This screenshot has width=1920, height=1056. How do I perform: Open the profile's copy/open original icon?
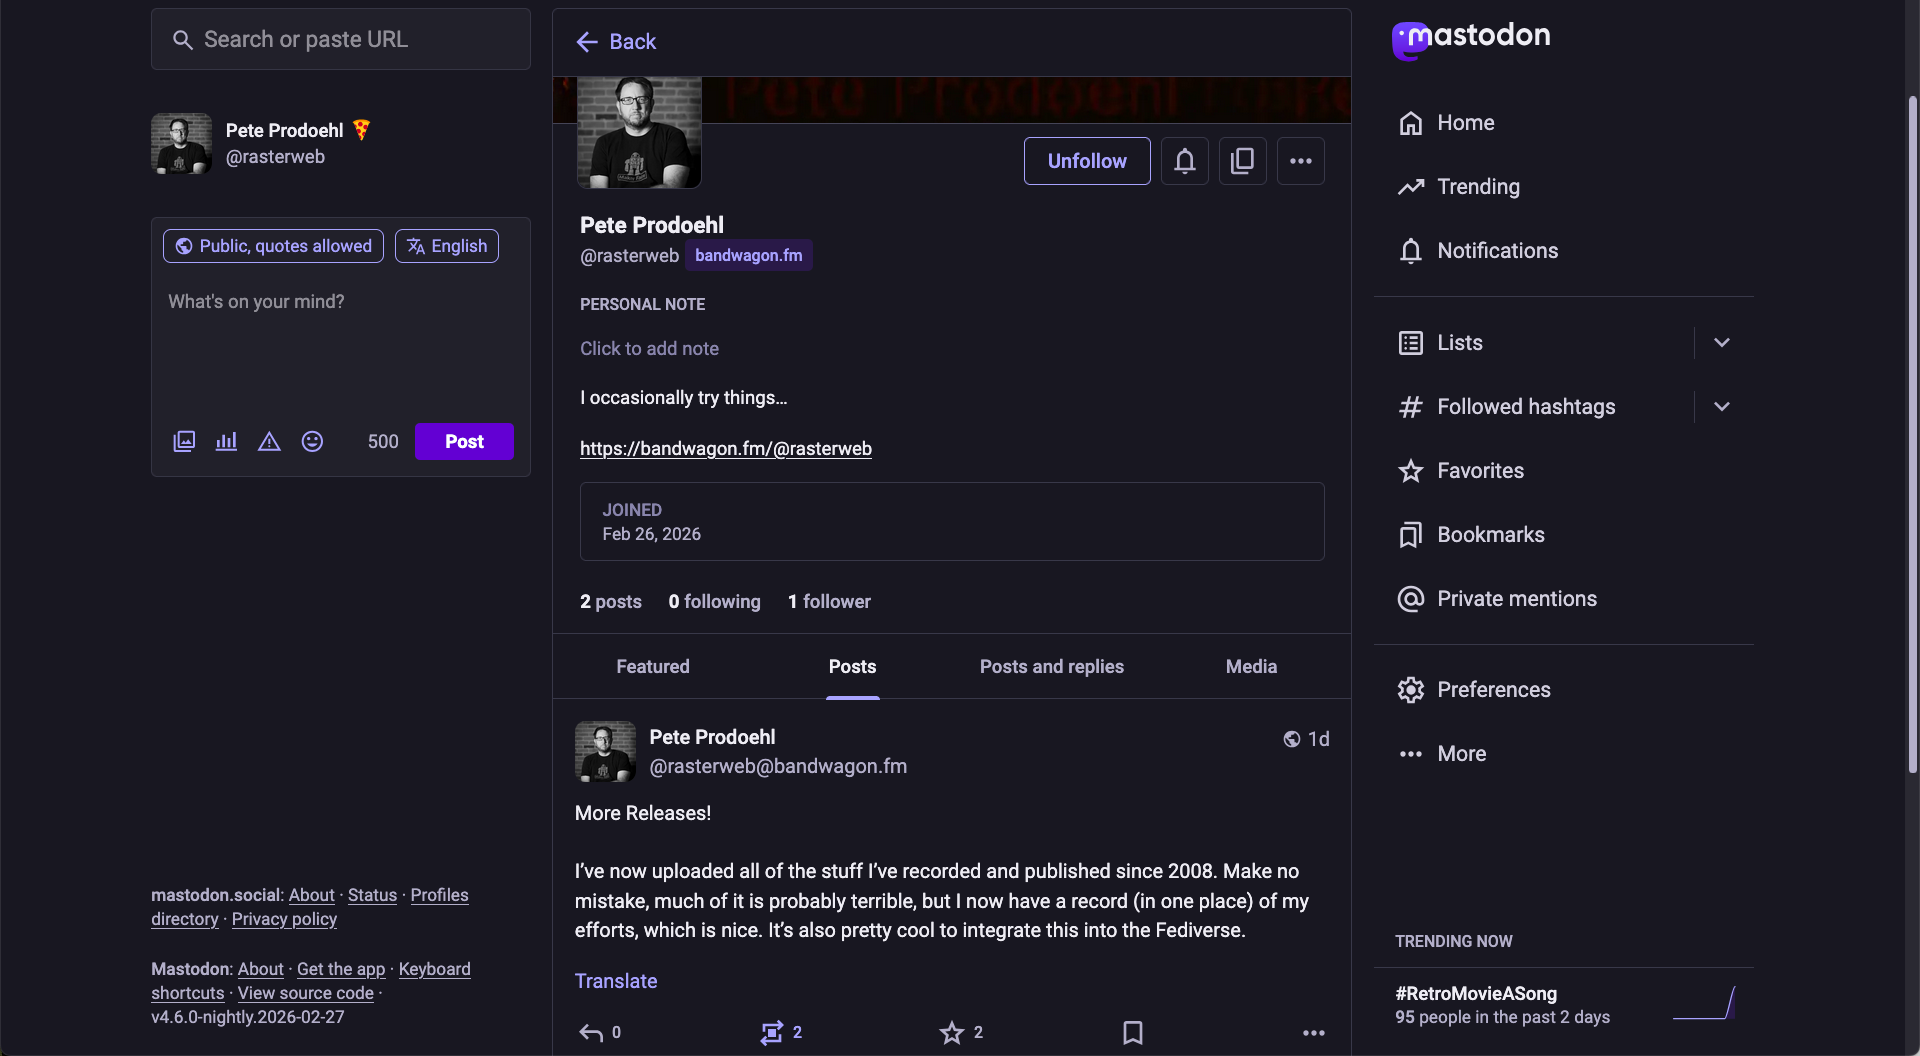pyautogui.click(x=1242, y=160)
